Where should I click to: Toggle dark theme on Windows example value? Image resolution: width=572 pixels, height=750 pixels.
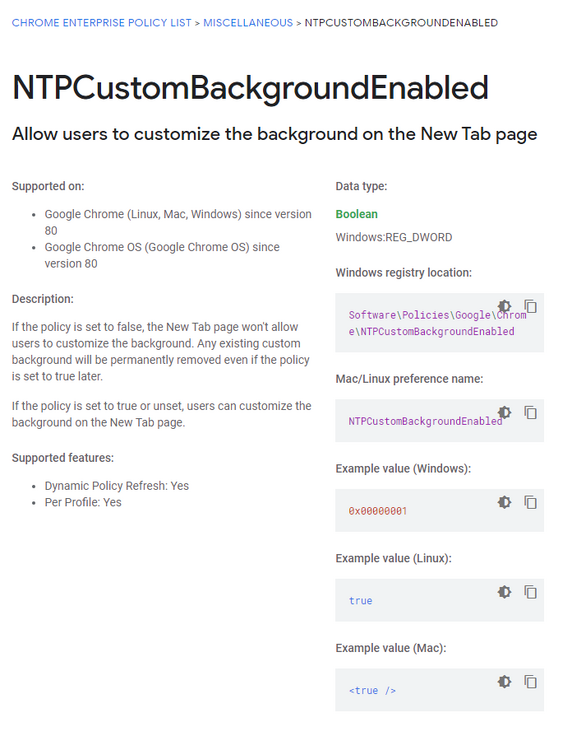pos(505,502)
